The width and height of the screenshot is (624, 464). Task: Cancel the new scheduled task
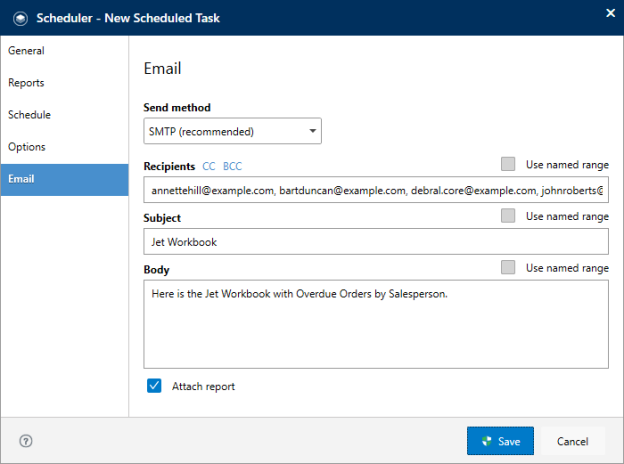[x=573, y=441]
